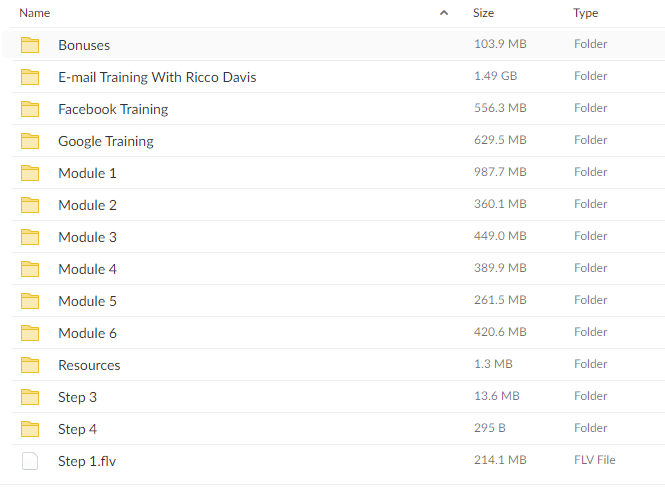This screenshot has height=489, width=665.
Task: Click the Module 1 folder icon
Action: 30,173
